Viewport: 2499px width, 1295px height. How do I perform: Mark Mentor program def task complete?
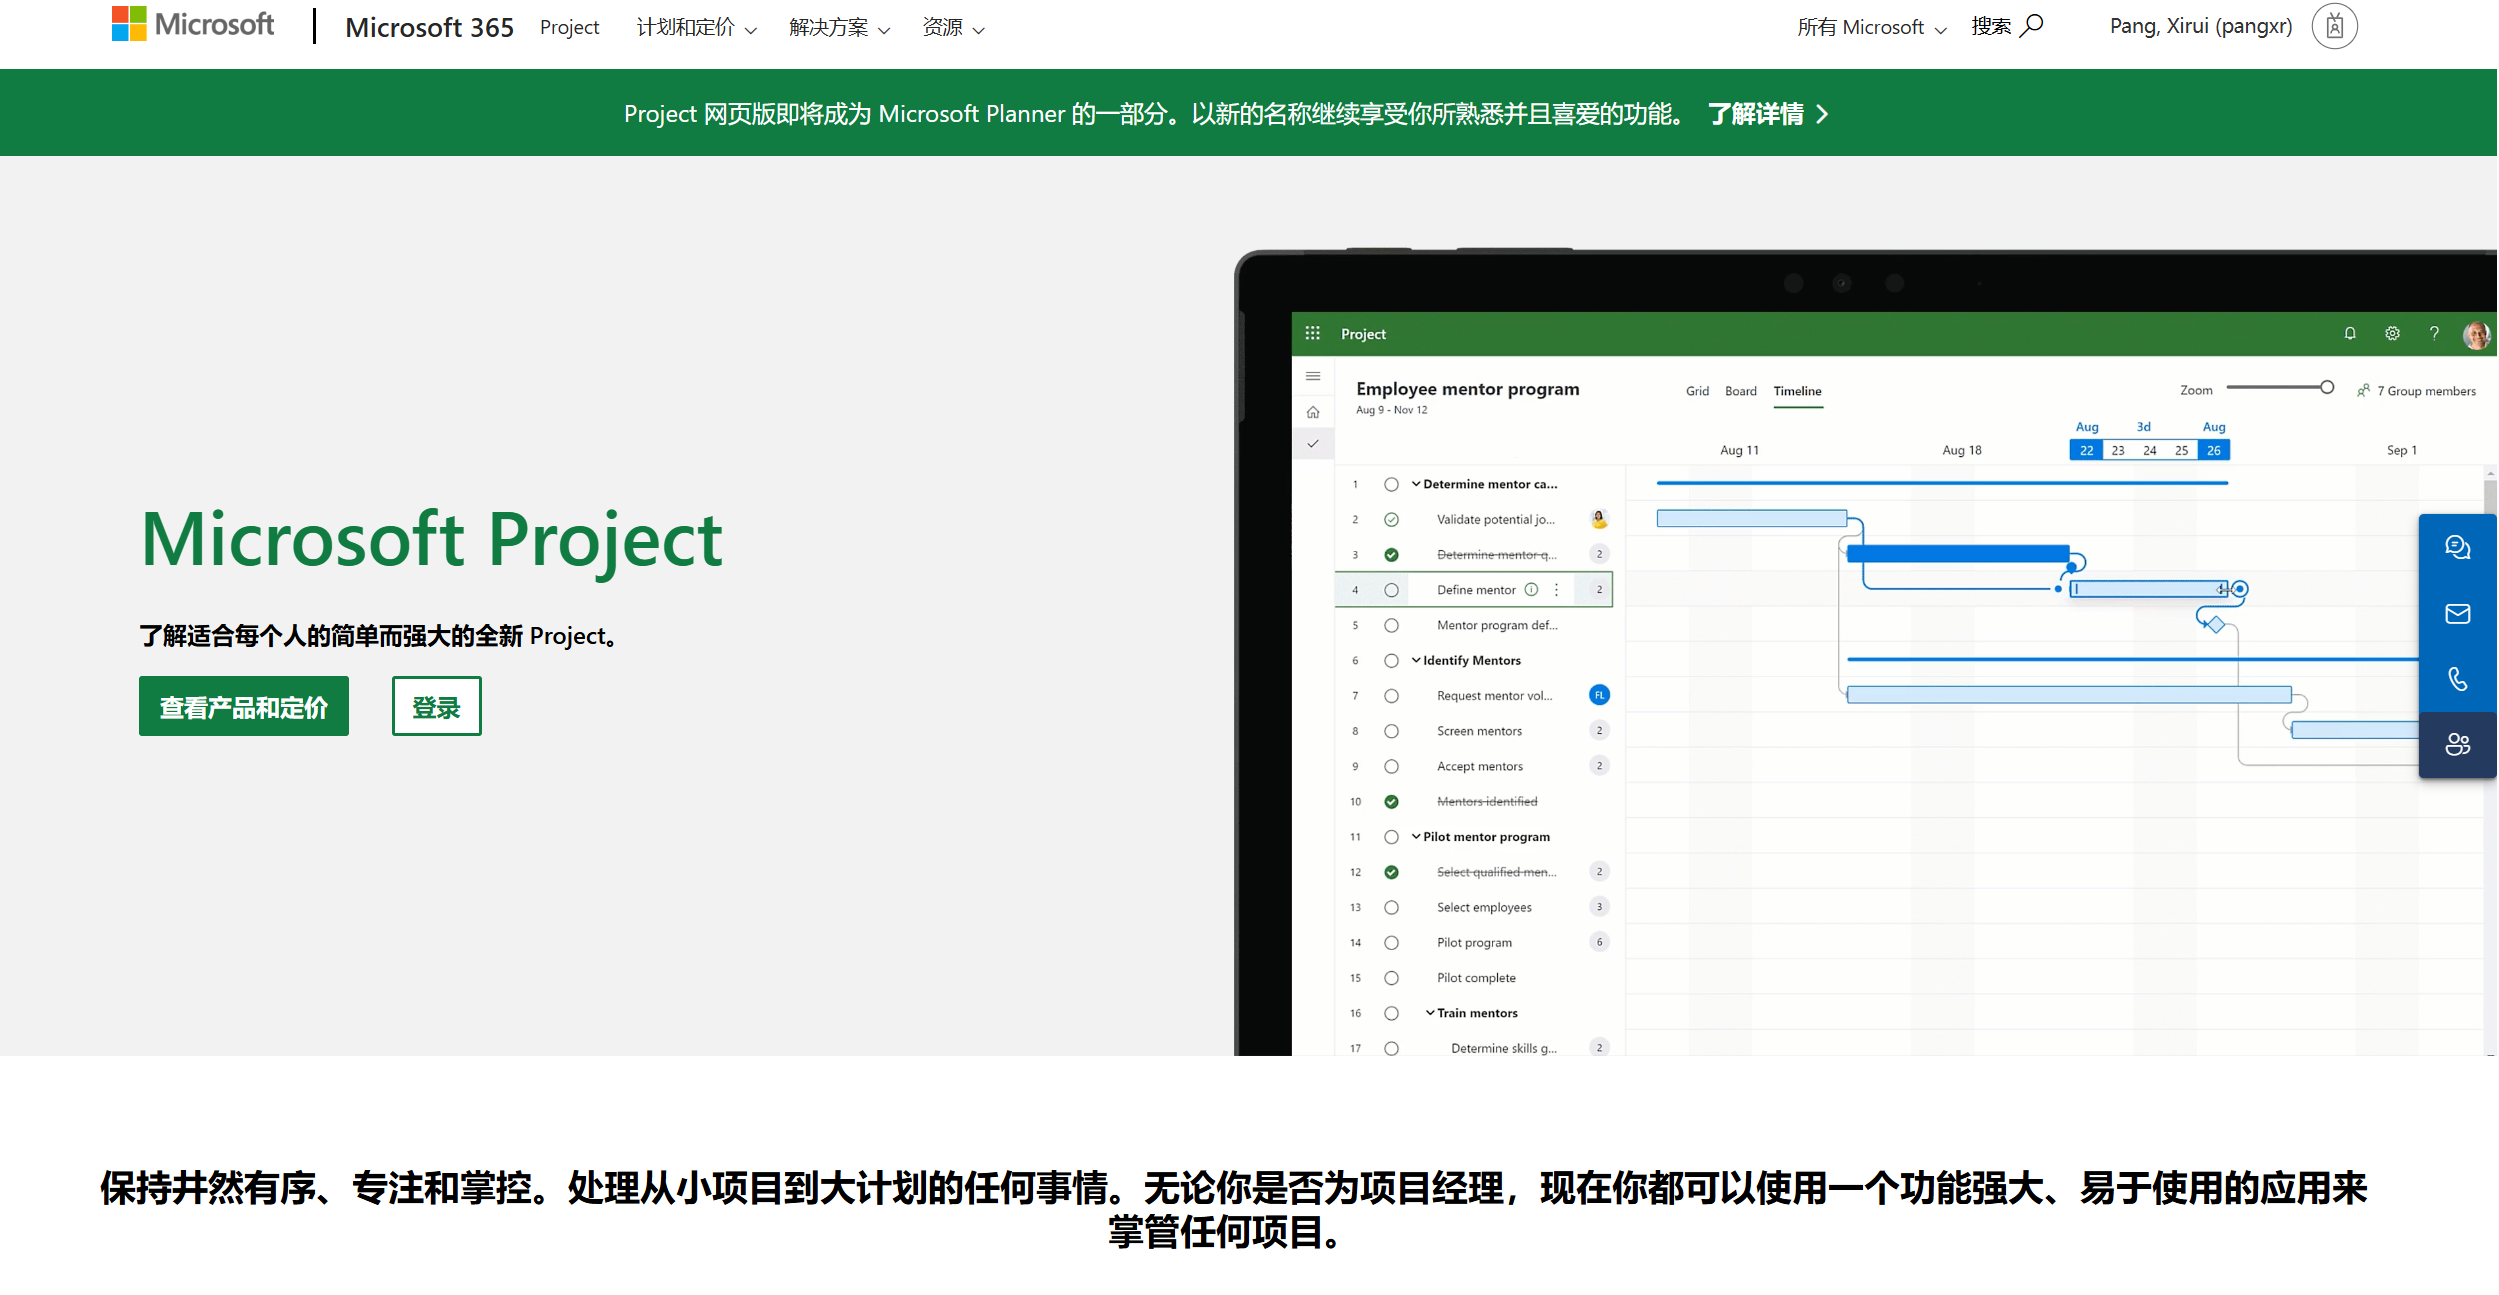1391,625
